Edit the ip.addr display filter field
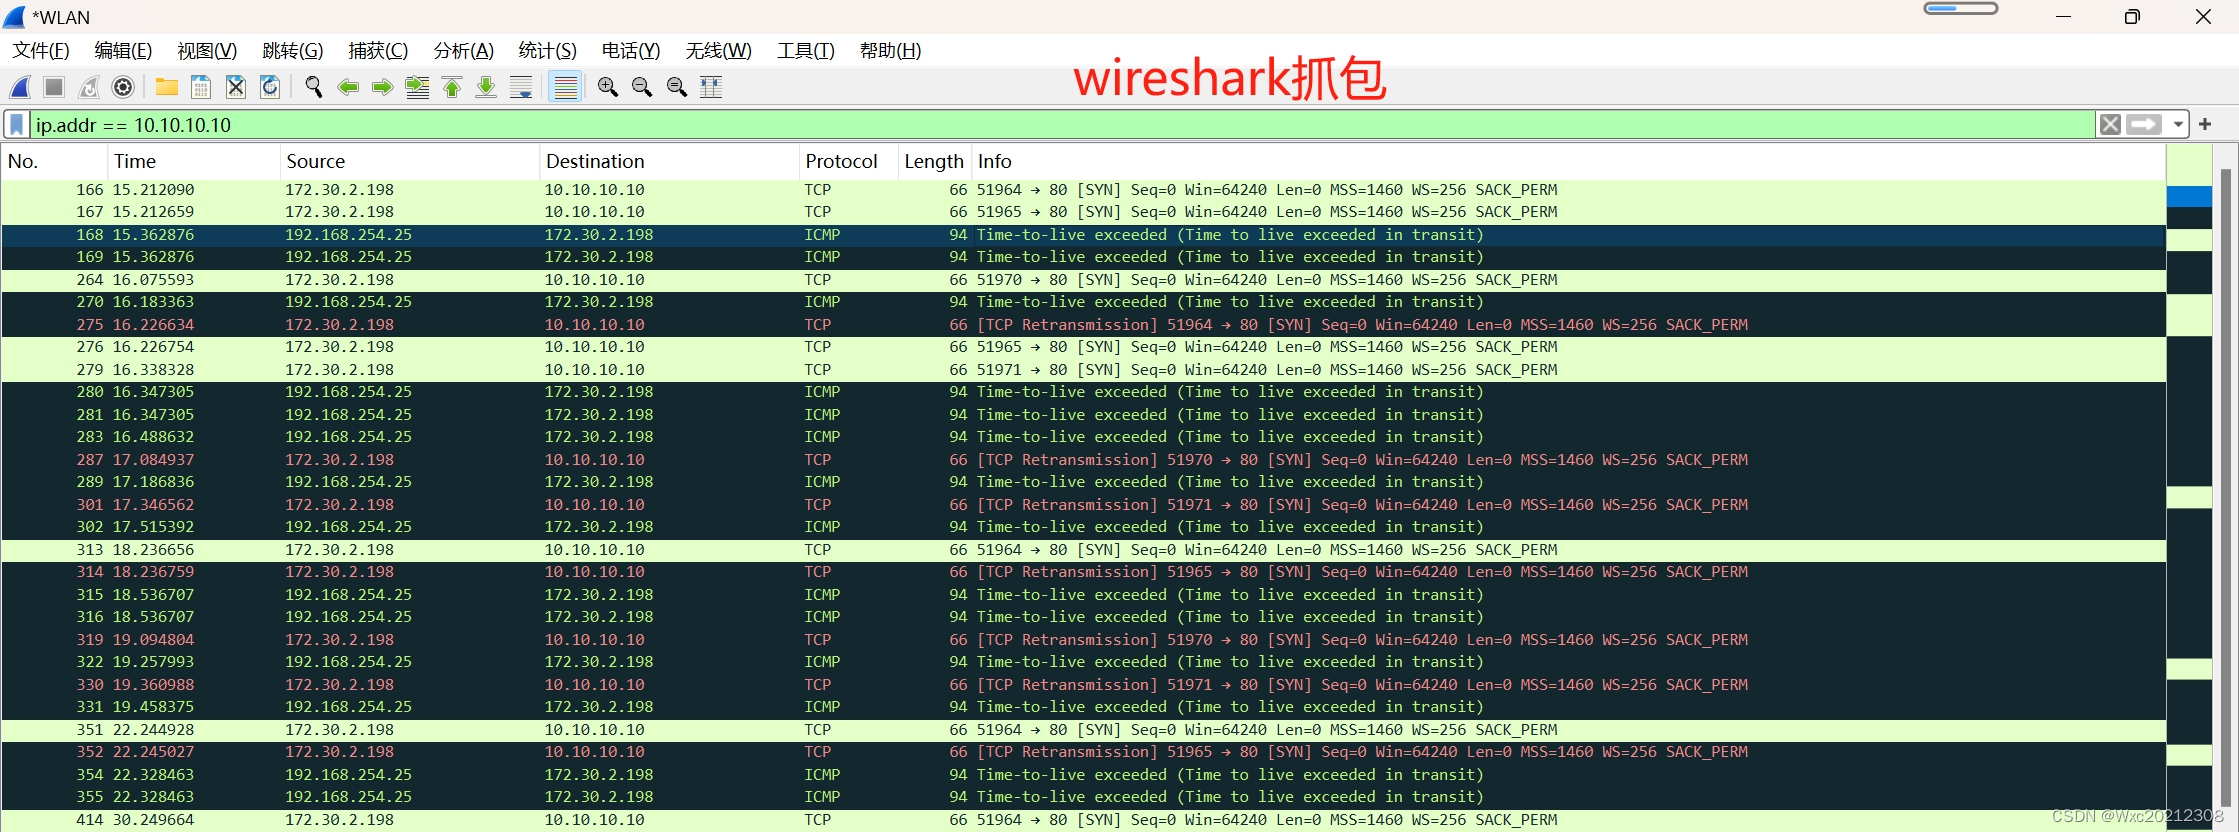The height and width of the screenshot is (832, 2239). pos(1062,125)
